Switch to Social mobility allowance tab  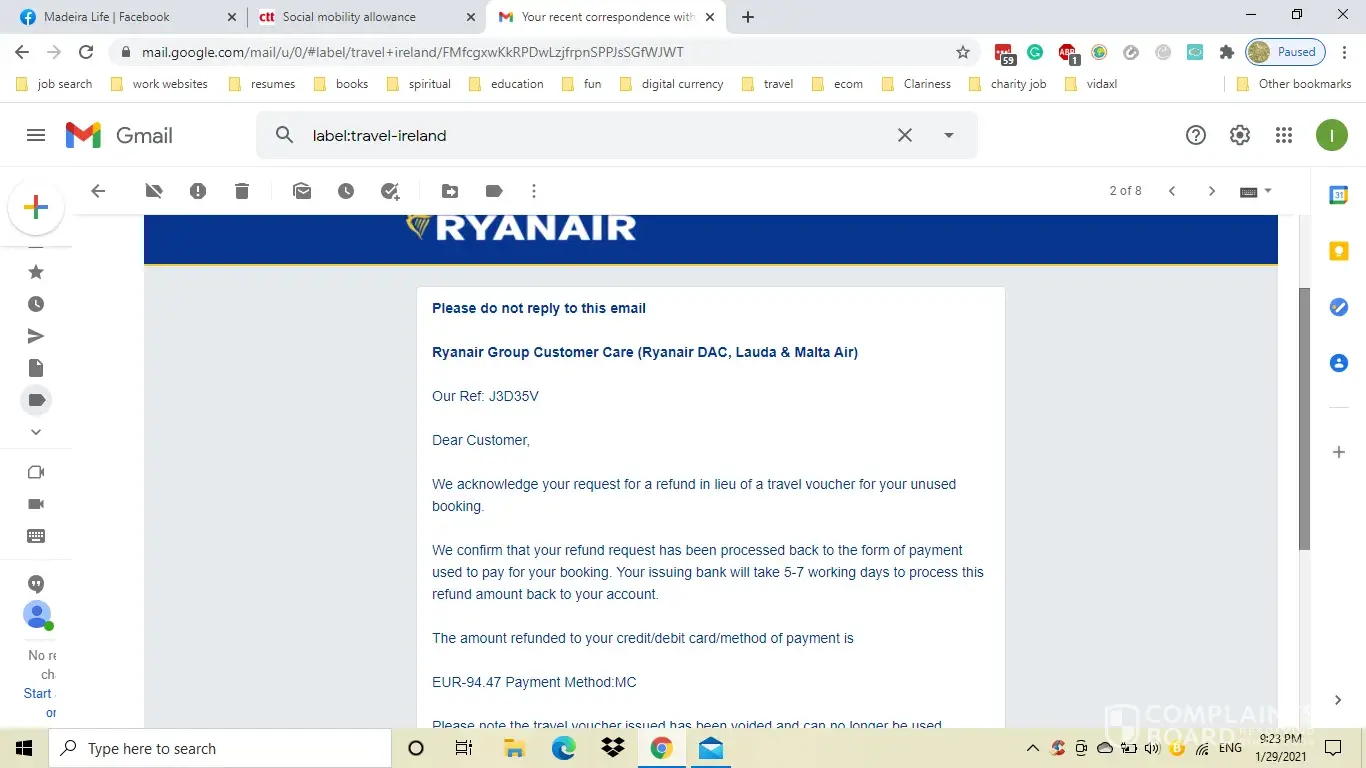pos(349,17)
